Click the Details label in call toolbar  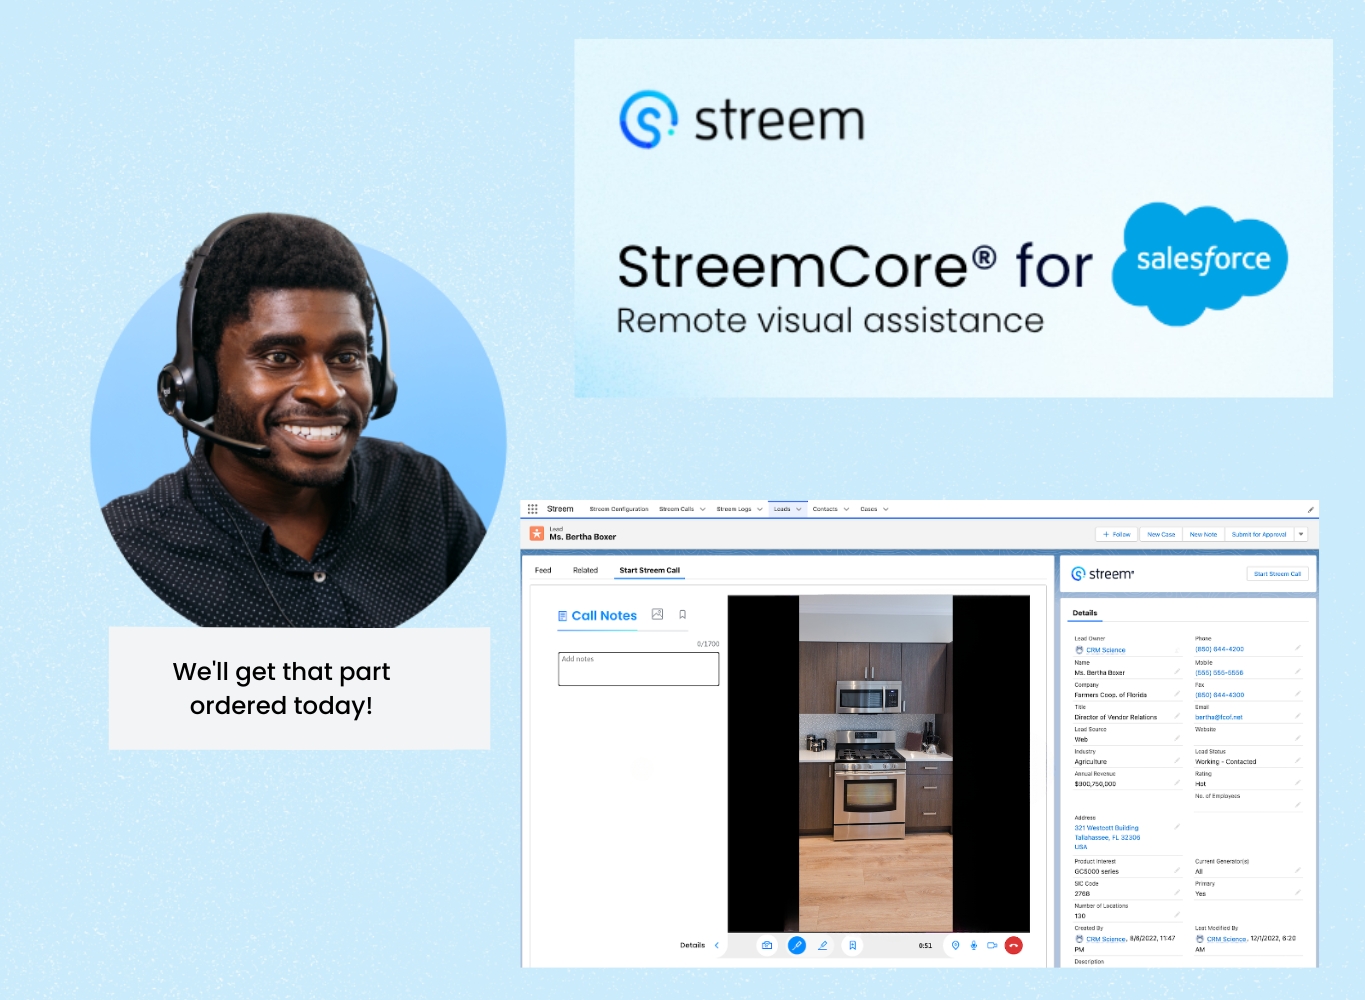(692, 945)
